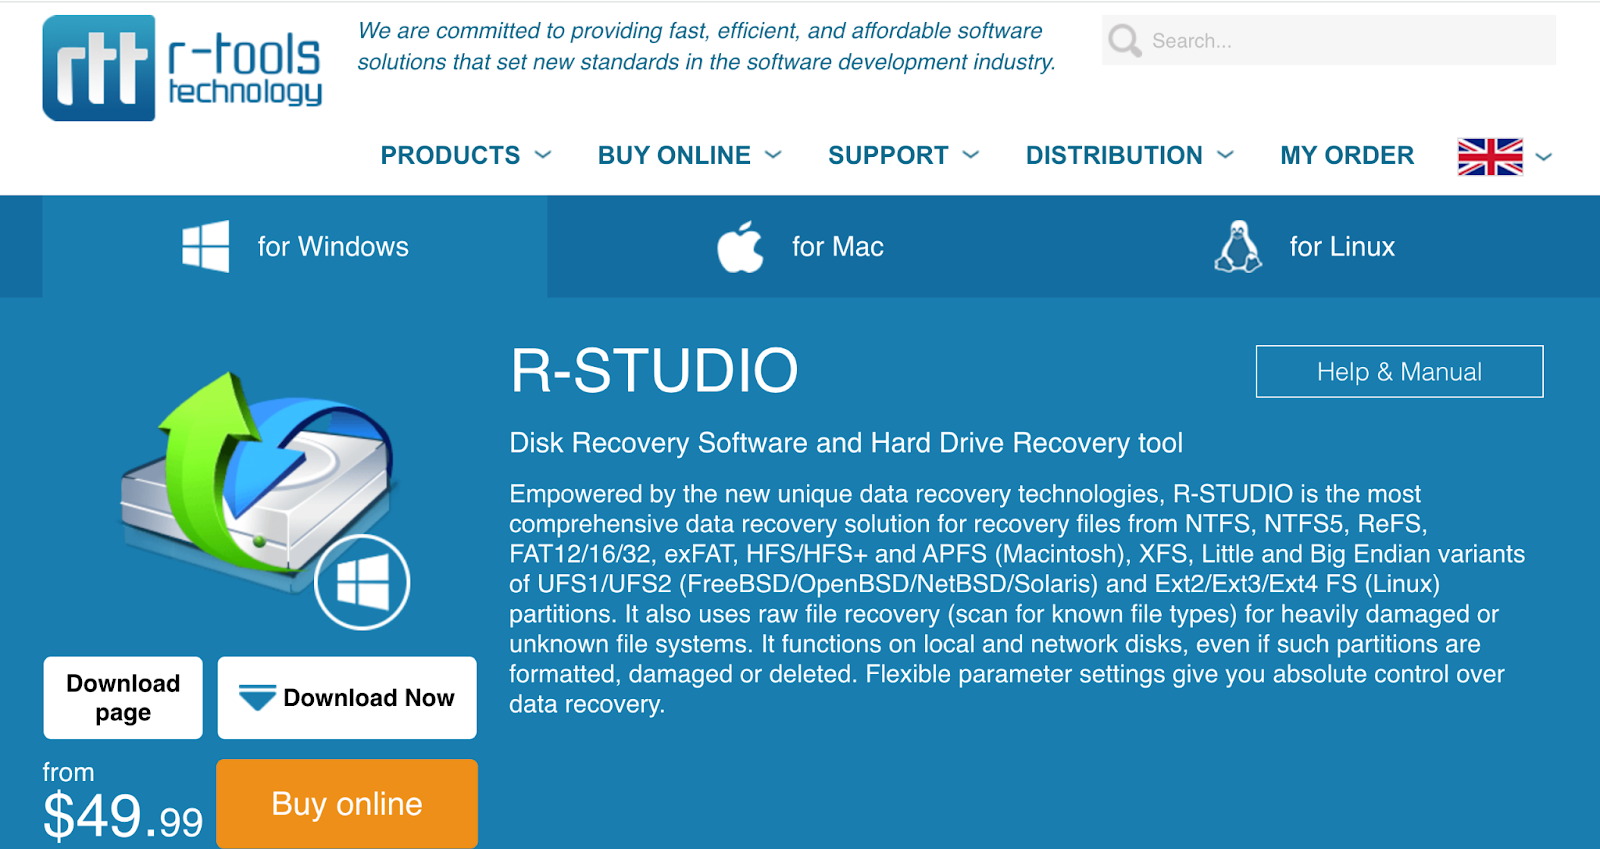1600x849 pixels.
Task: Click the Linux penguin icon
Action: (x=1238, y=246)
